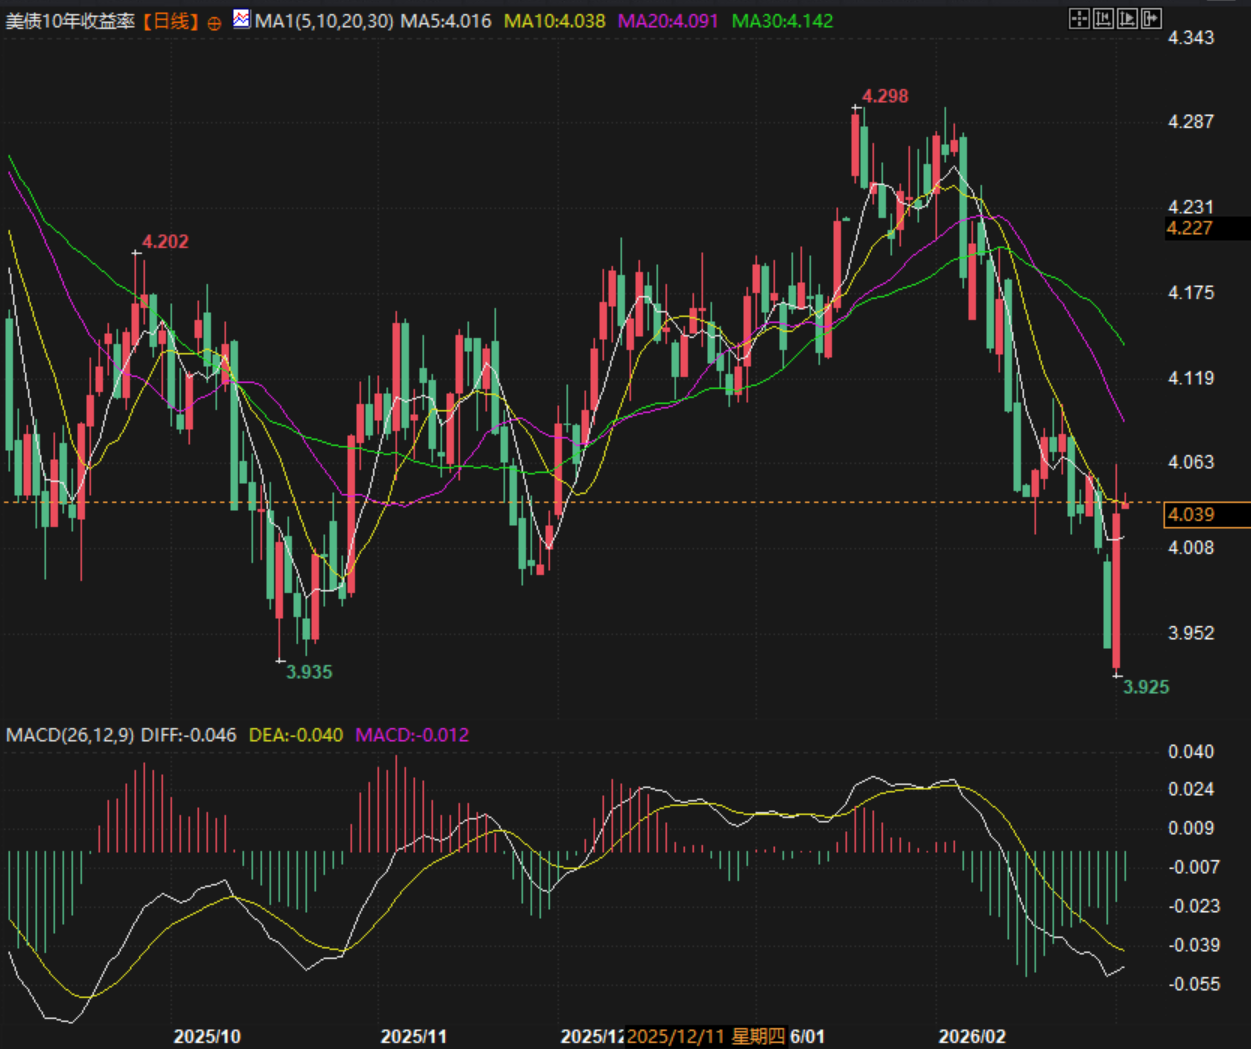Viewport: 1251px width, 1049px height.
Task: Open the MA indicator chart icon
Action: (x=241, y=19)
